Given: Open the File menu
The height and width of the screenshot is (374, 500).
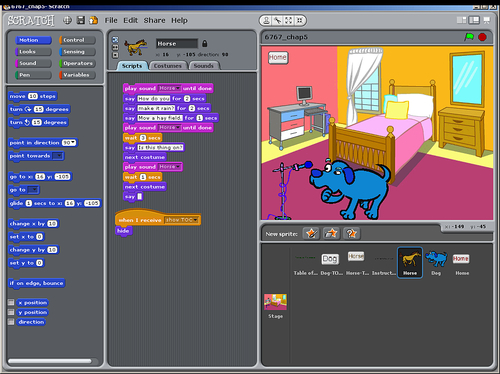Looking at the screenshot, I should (x=111, y=20).
